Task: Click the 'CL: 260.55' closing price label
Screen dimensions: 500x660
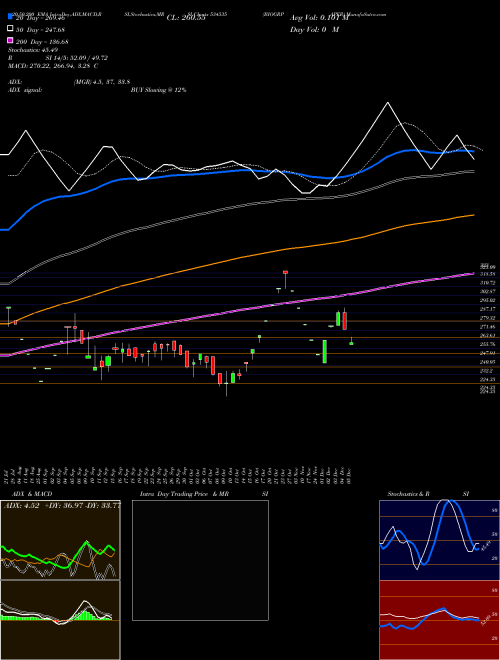Action: 186,18
